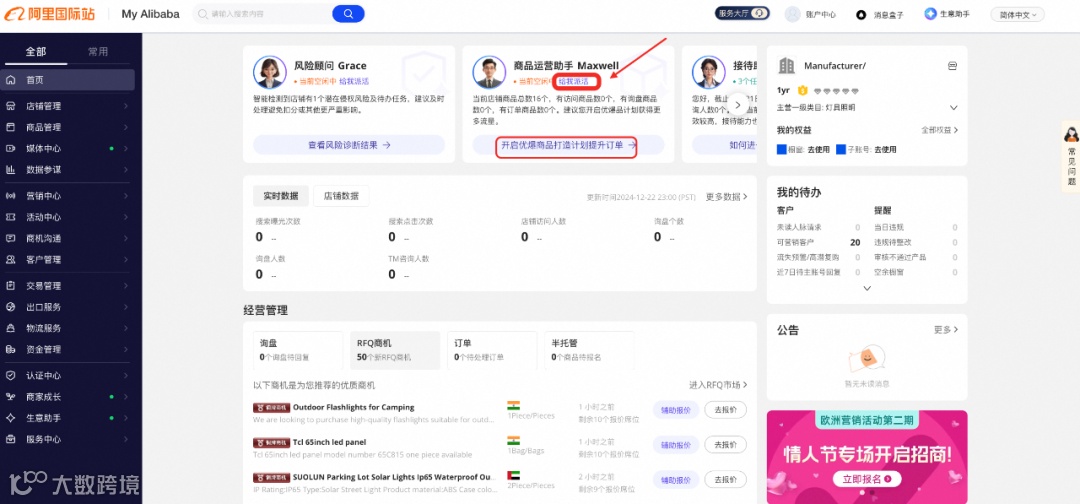1080x504 pixels.
Task: Click the 消息盒子 bell icon
Action: coord(861,14)
